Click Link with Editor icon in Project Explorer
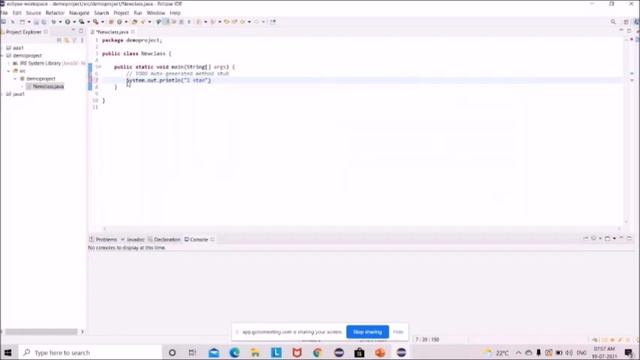 click(67, 40)
